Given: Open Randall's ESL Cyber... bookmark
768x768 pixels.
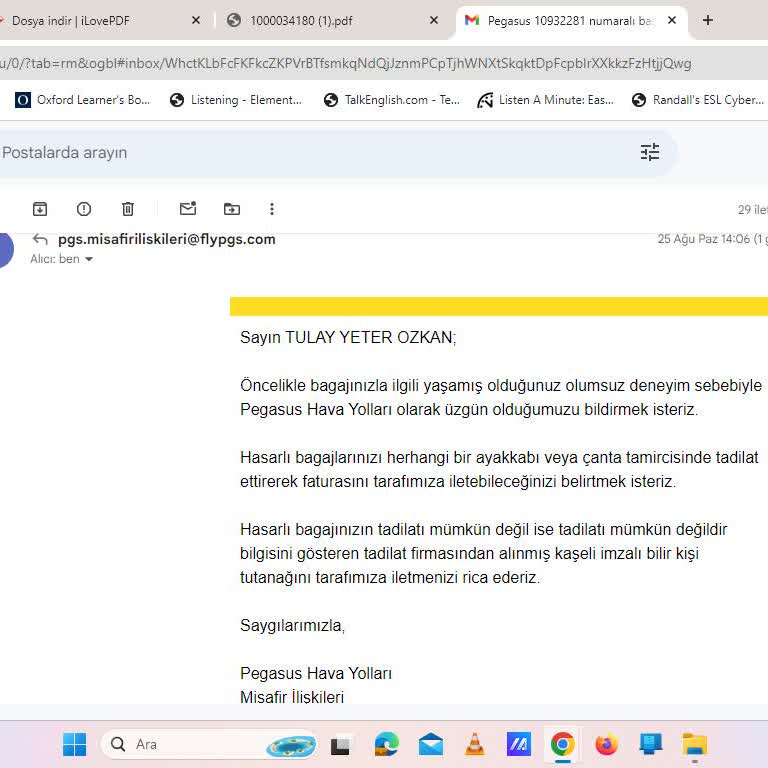Looking at the screenshot, I should click(x=698, y=100).
